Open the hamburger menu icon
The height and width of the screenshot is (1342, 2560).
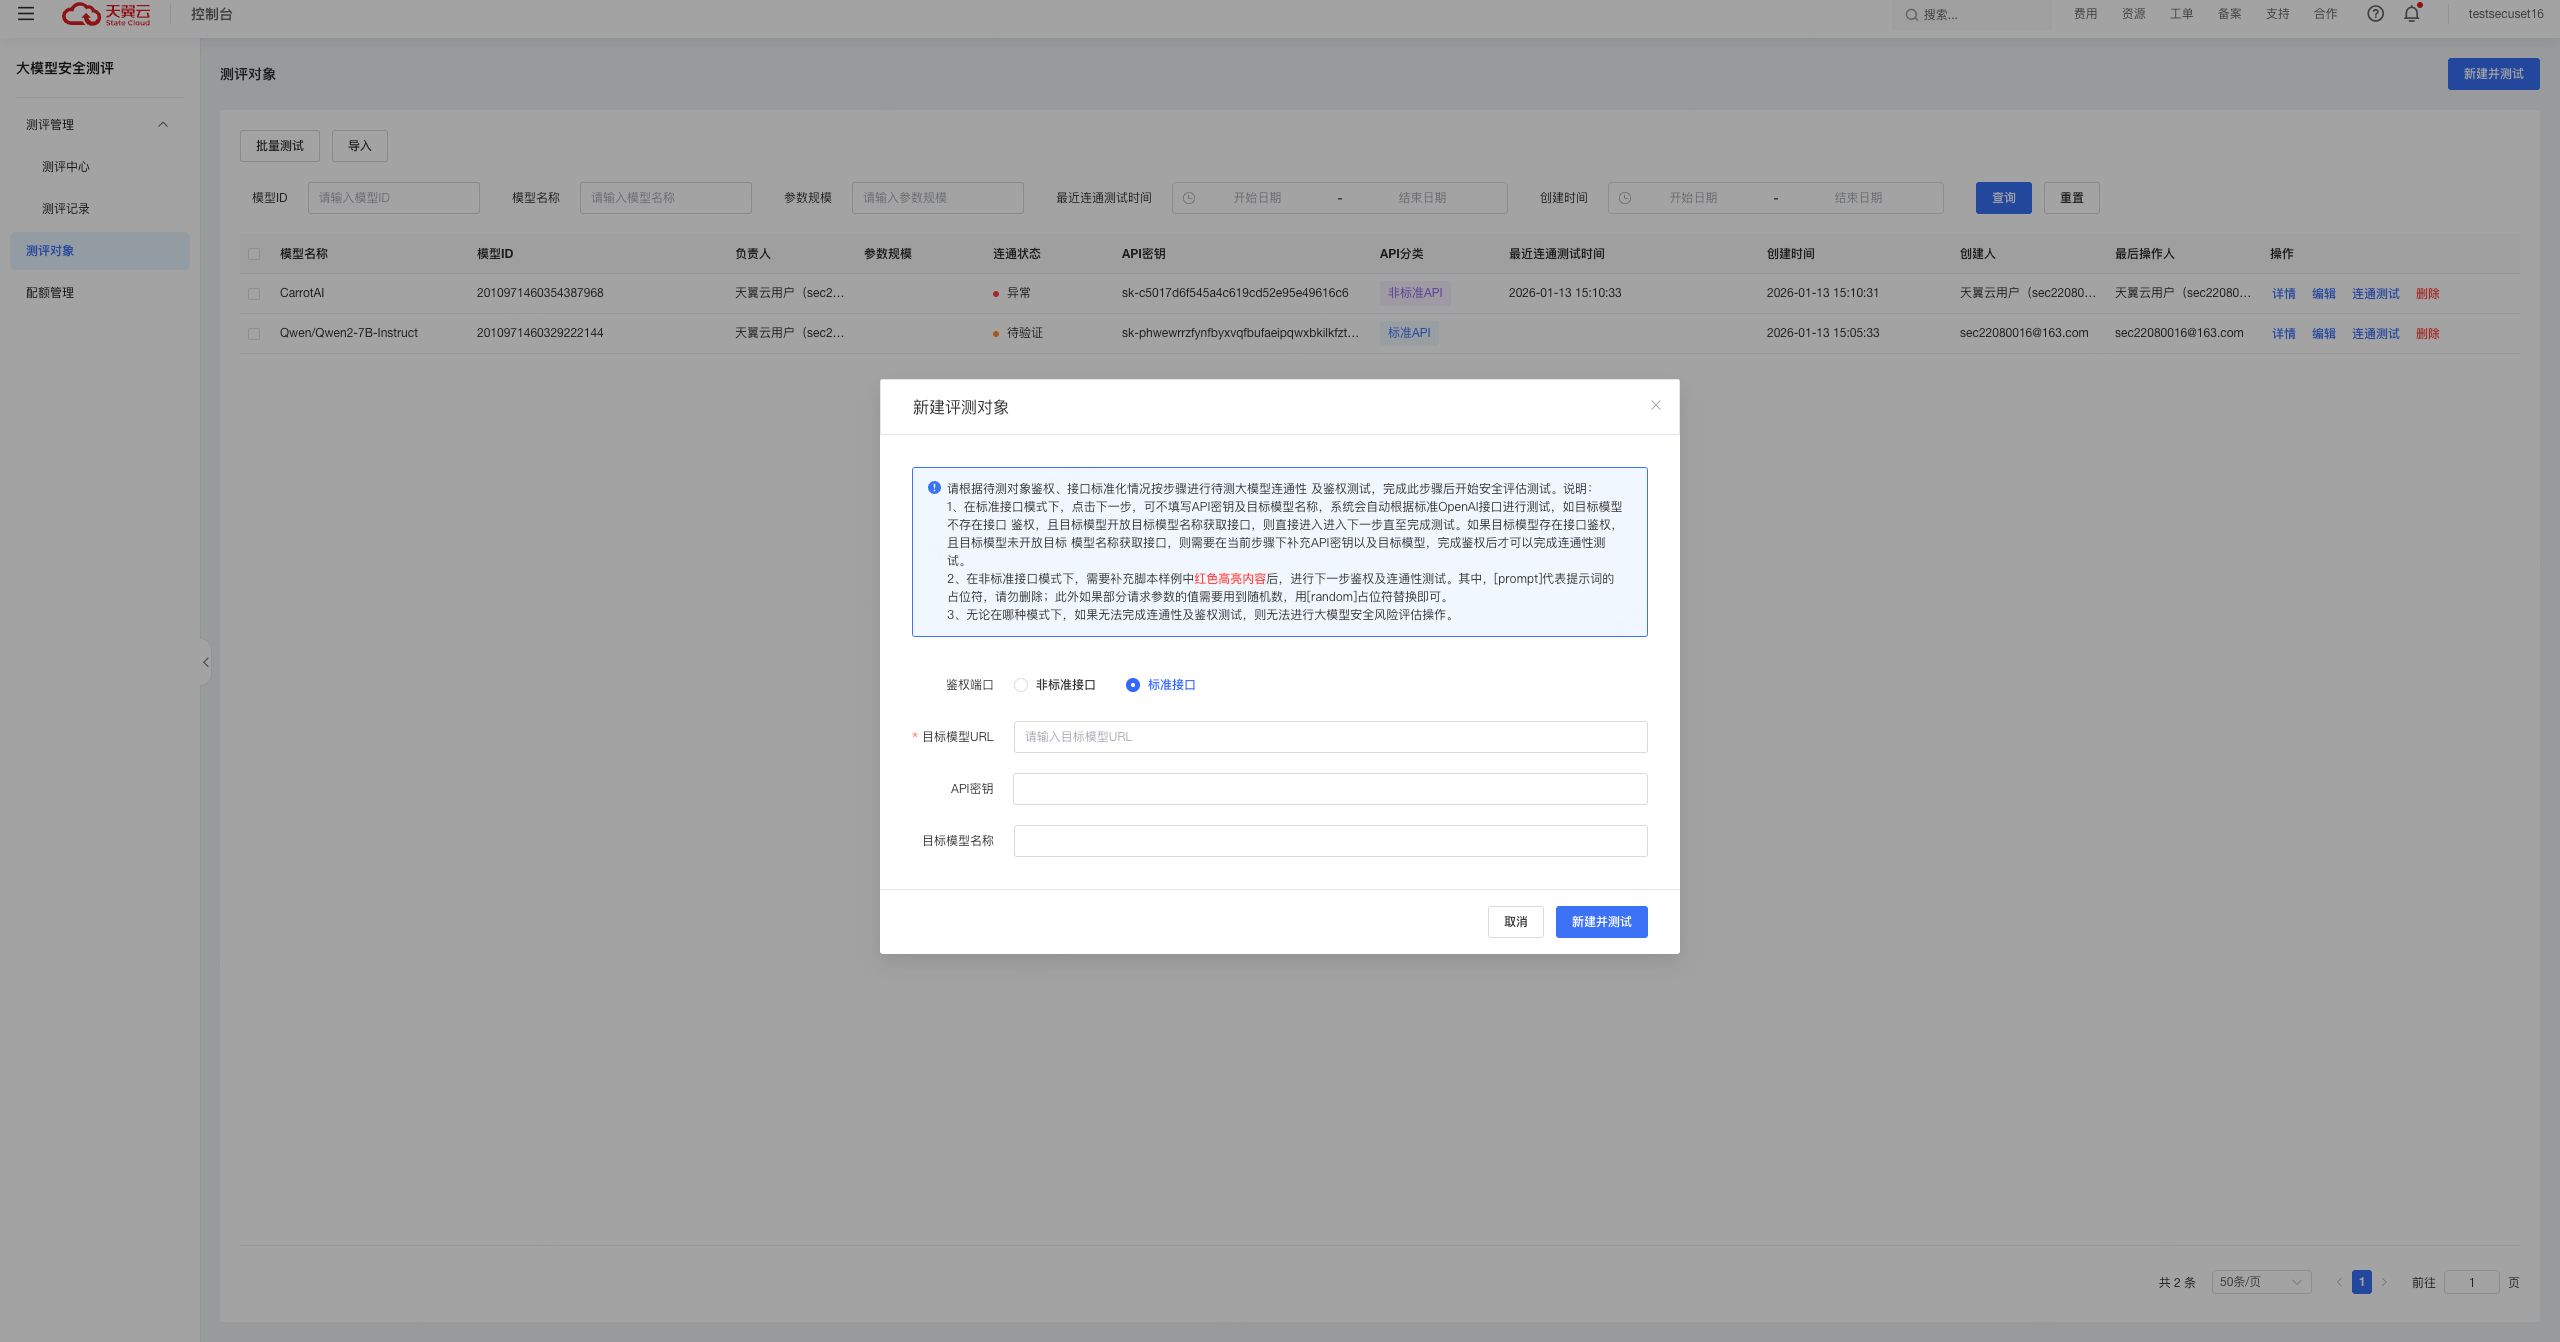26,14
